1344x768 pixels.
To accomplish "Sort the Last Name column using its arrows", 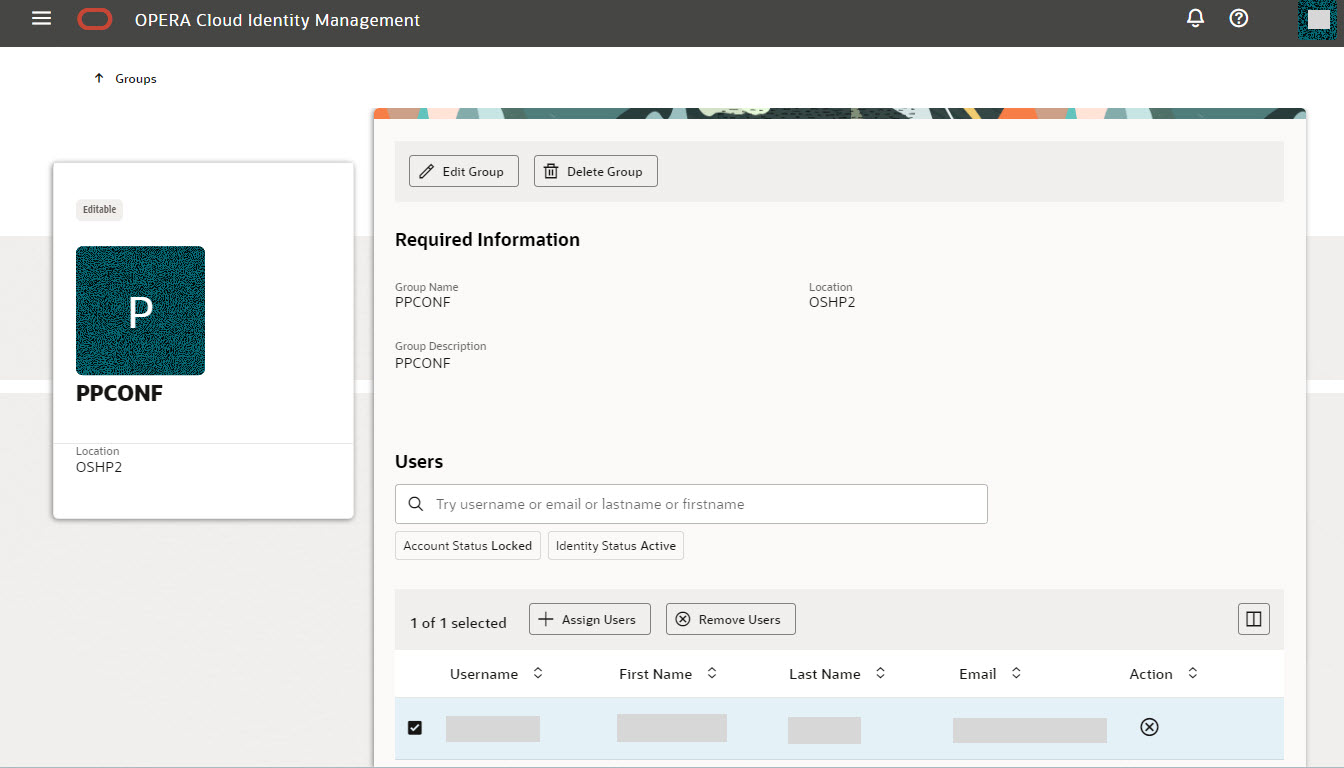I will [x=879, y=673].
